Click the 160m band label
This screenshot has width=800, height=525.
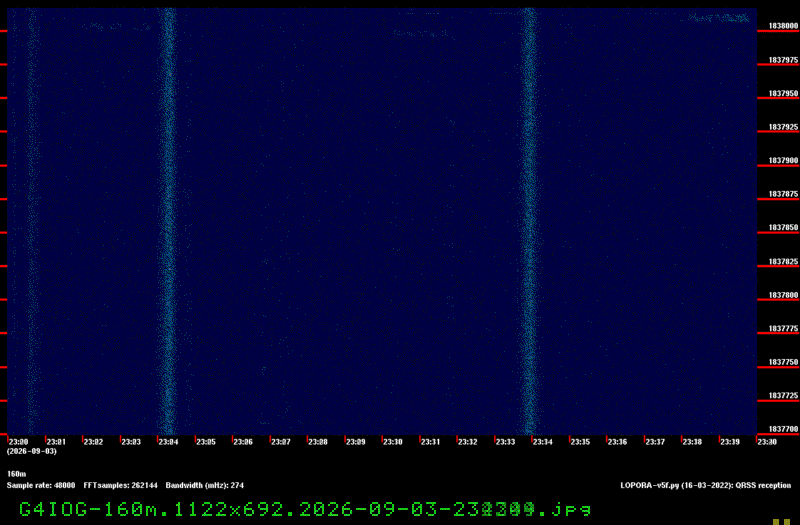coord(16,474)
